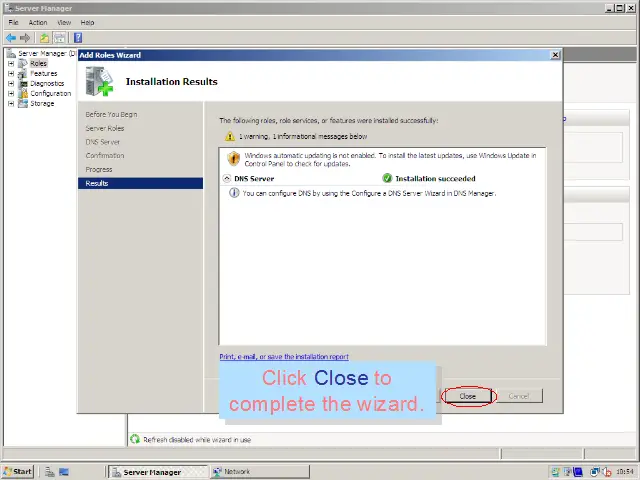The image size is (640, 480).
Task: Click the system tray clock
Action: pyautogui.click(x=625, y=472)
